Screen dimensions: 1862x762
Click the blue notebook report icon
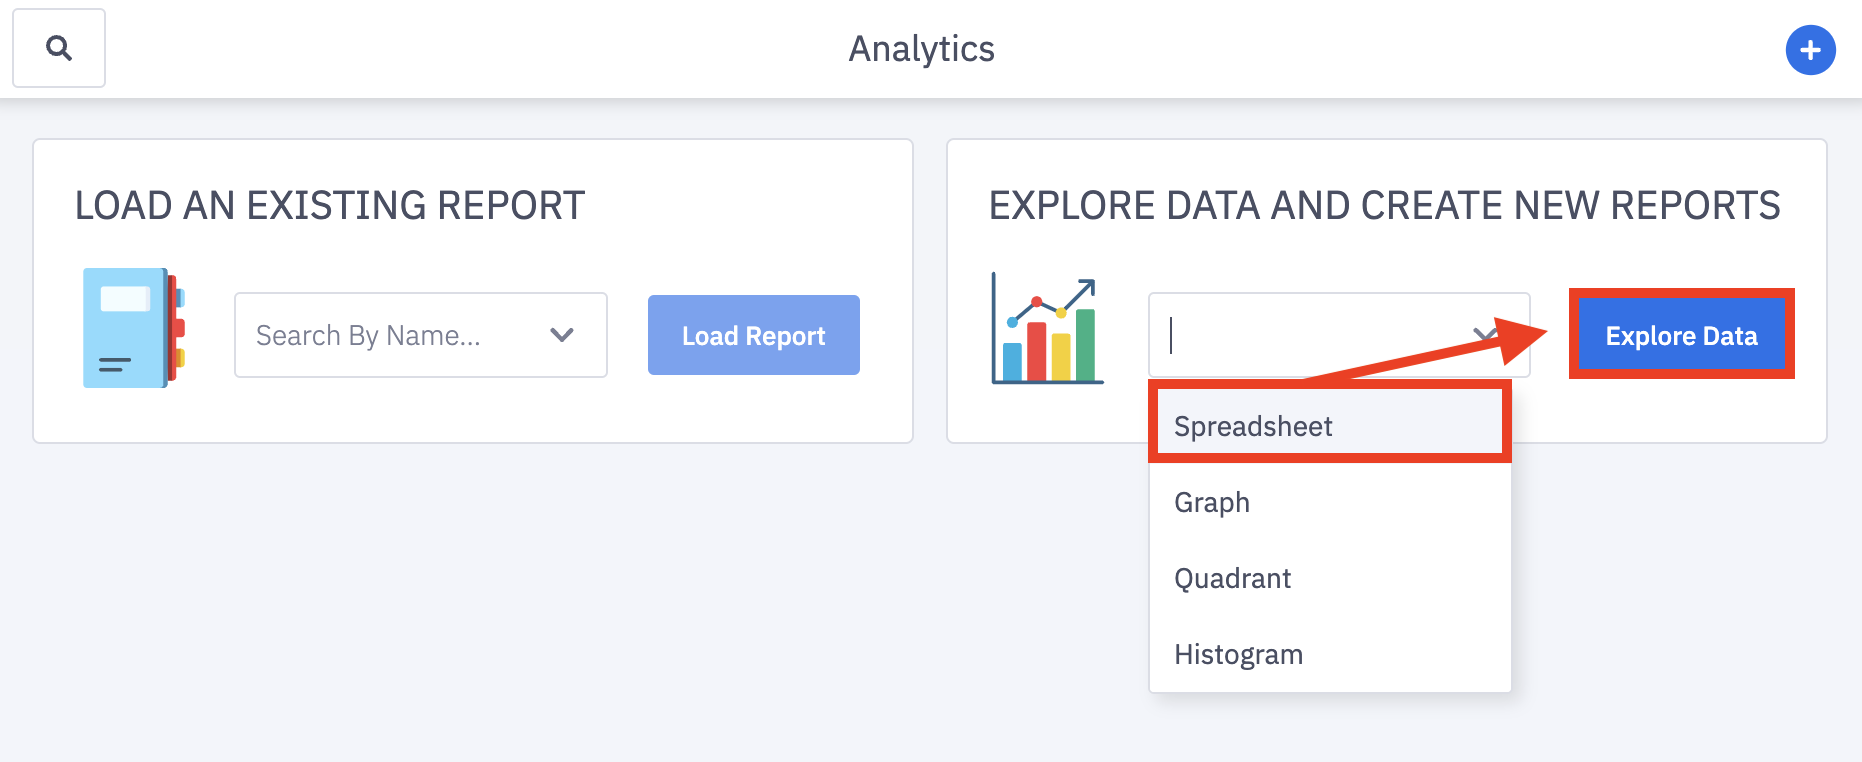pos(134,328)
